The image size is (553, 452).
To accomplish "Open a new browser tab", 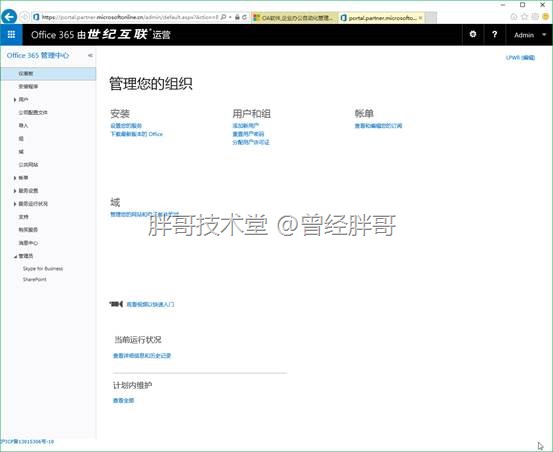I will tap(431, 17).
